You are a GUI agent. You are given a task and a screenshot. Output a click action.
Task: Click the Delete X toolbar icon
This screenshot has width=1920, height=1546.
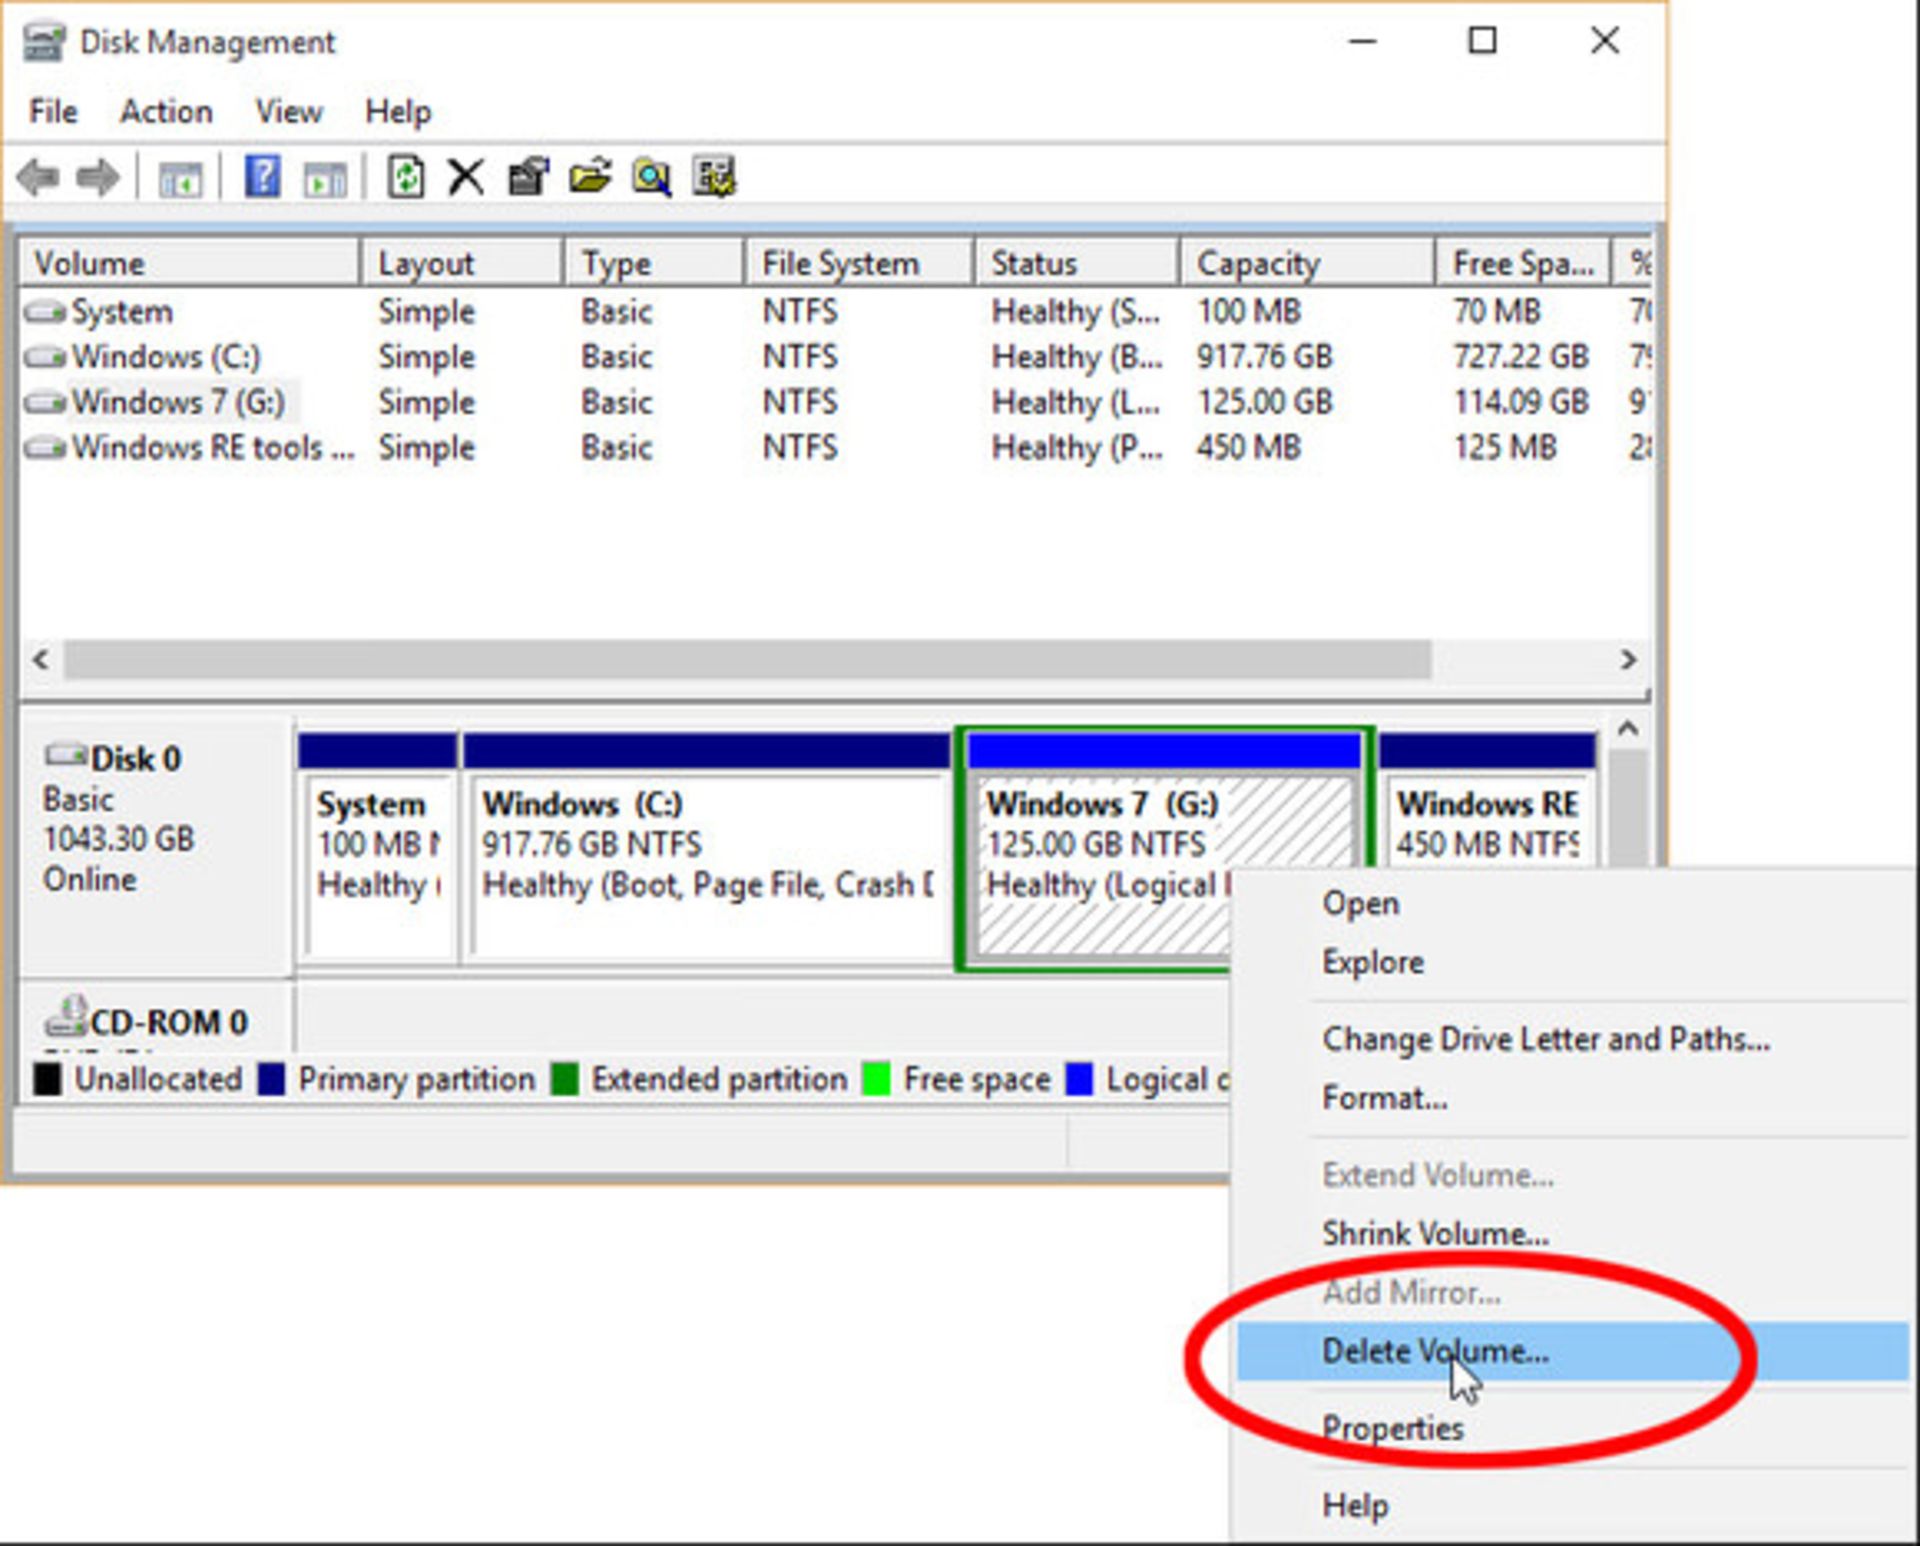(465, 178)
